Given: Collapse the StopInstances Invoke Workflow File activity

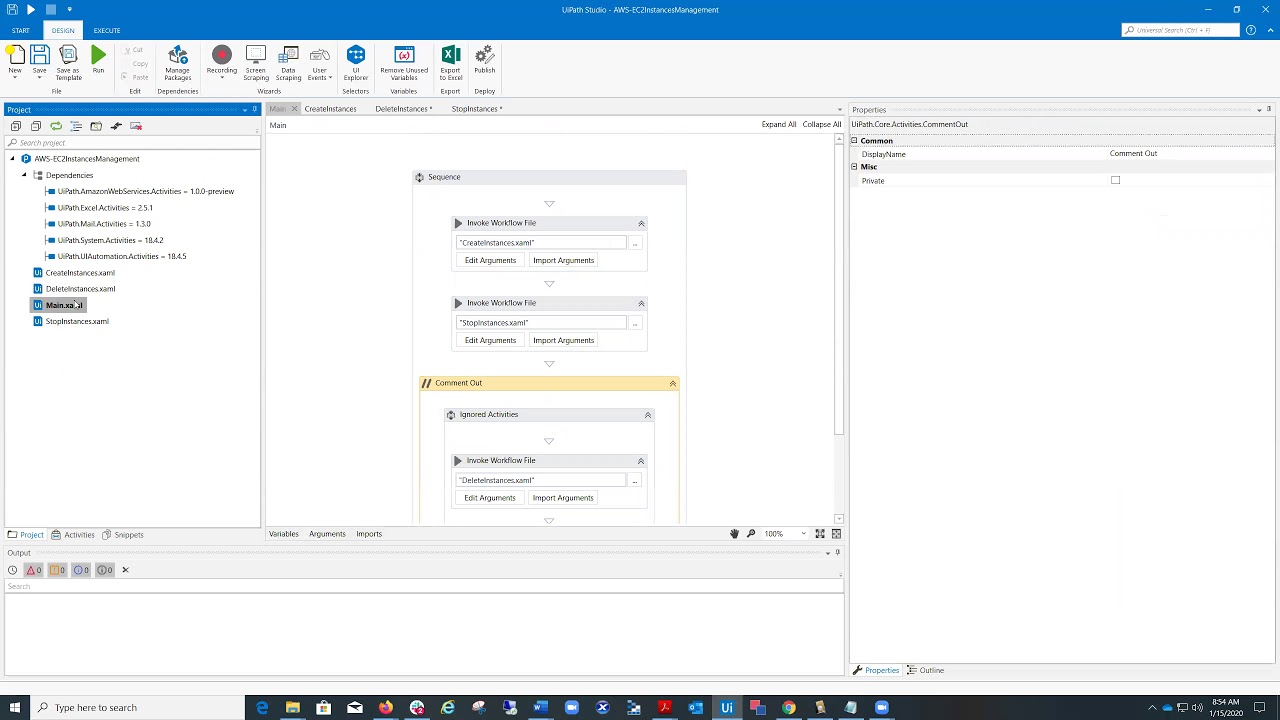Looking at the screenshot, I should pyautogui.click(x=641, y=304).
